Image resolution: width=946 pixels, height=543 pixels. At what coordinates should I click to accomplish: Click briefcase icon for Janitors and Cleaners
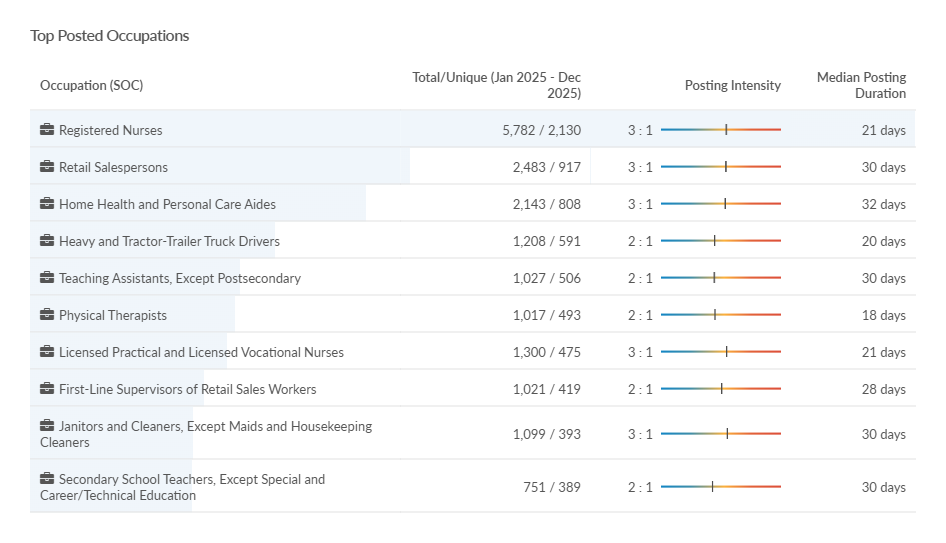[x=47, y=426]
